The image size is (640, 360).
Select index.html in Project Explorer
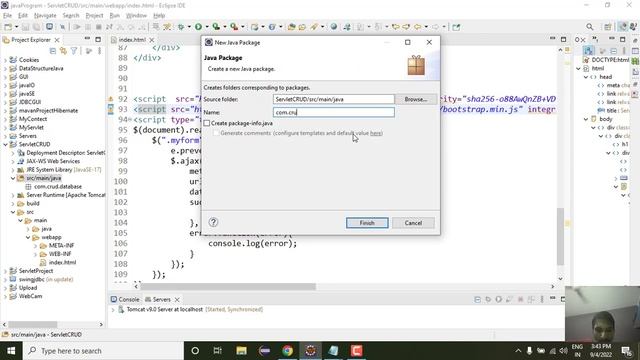[x=62, y=262]
